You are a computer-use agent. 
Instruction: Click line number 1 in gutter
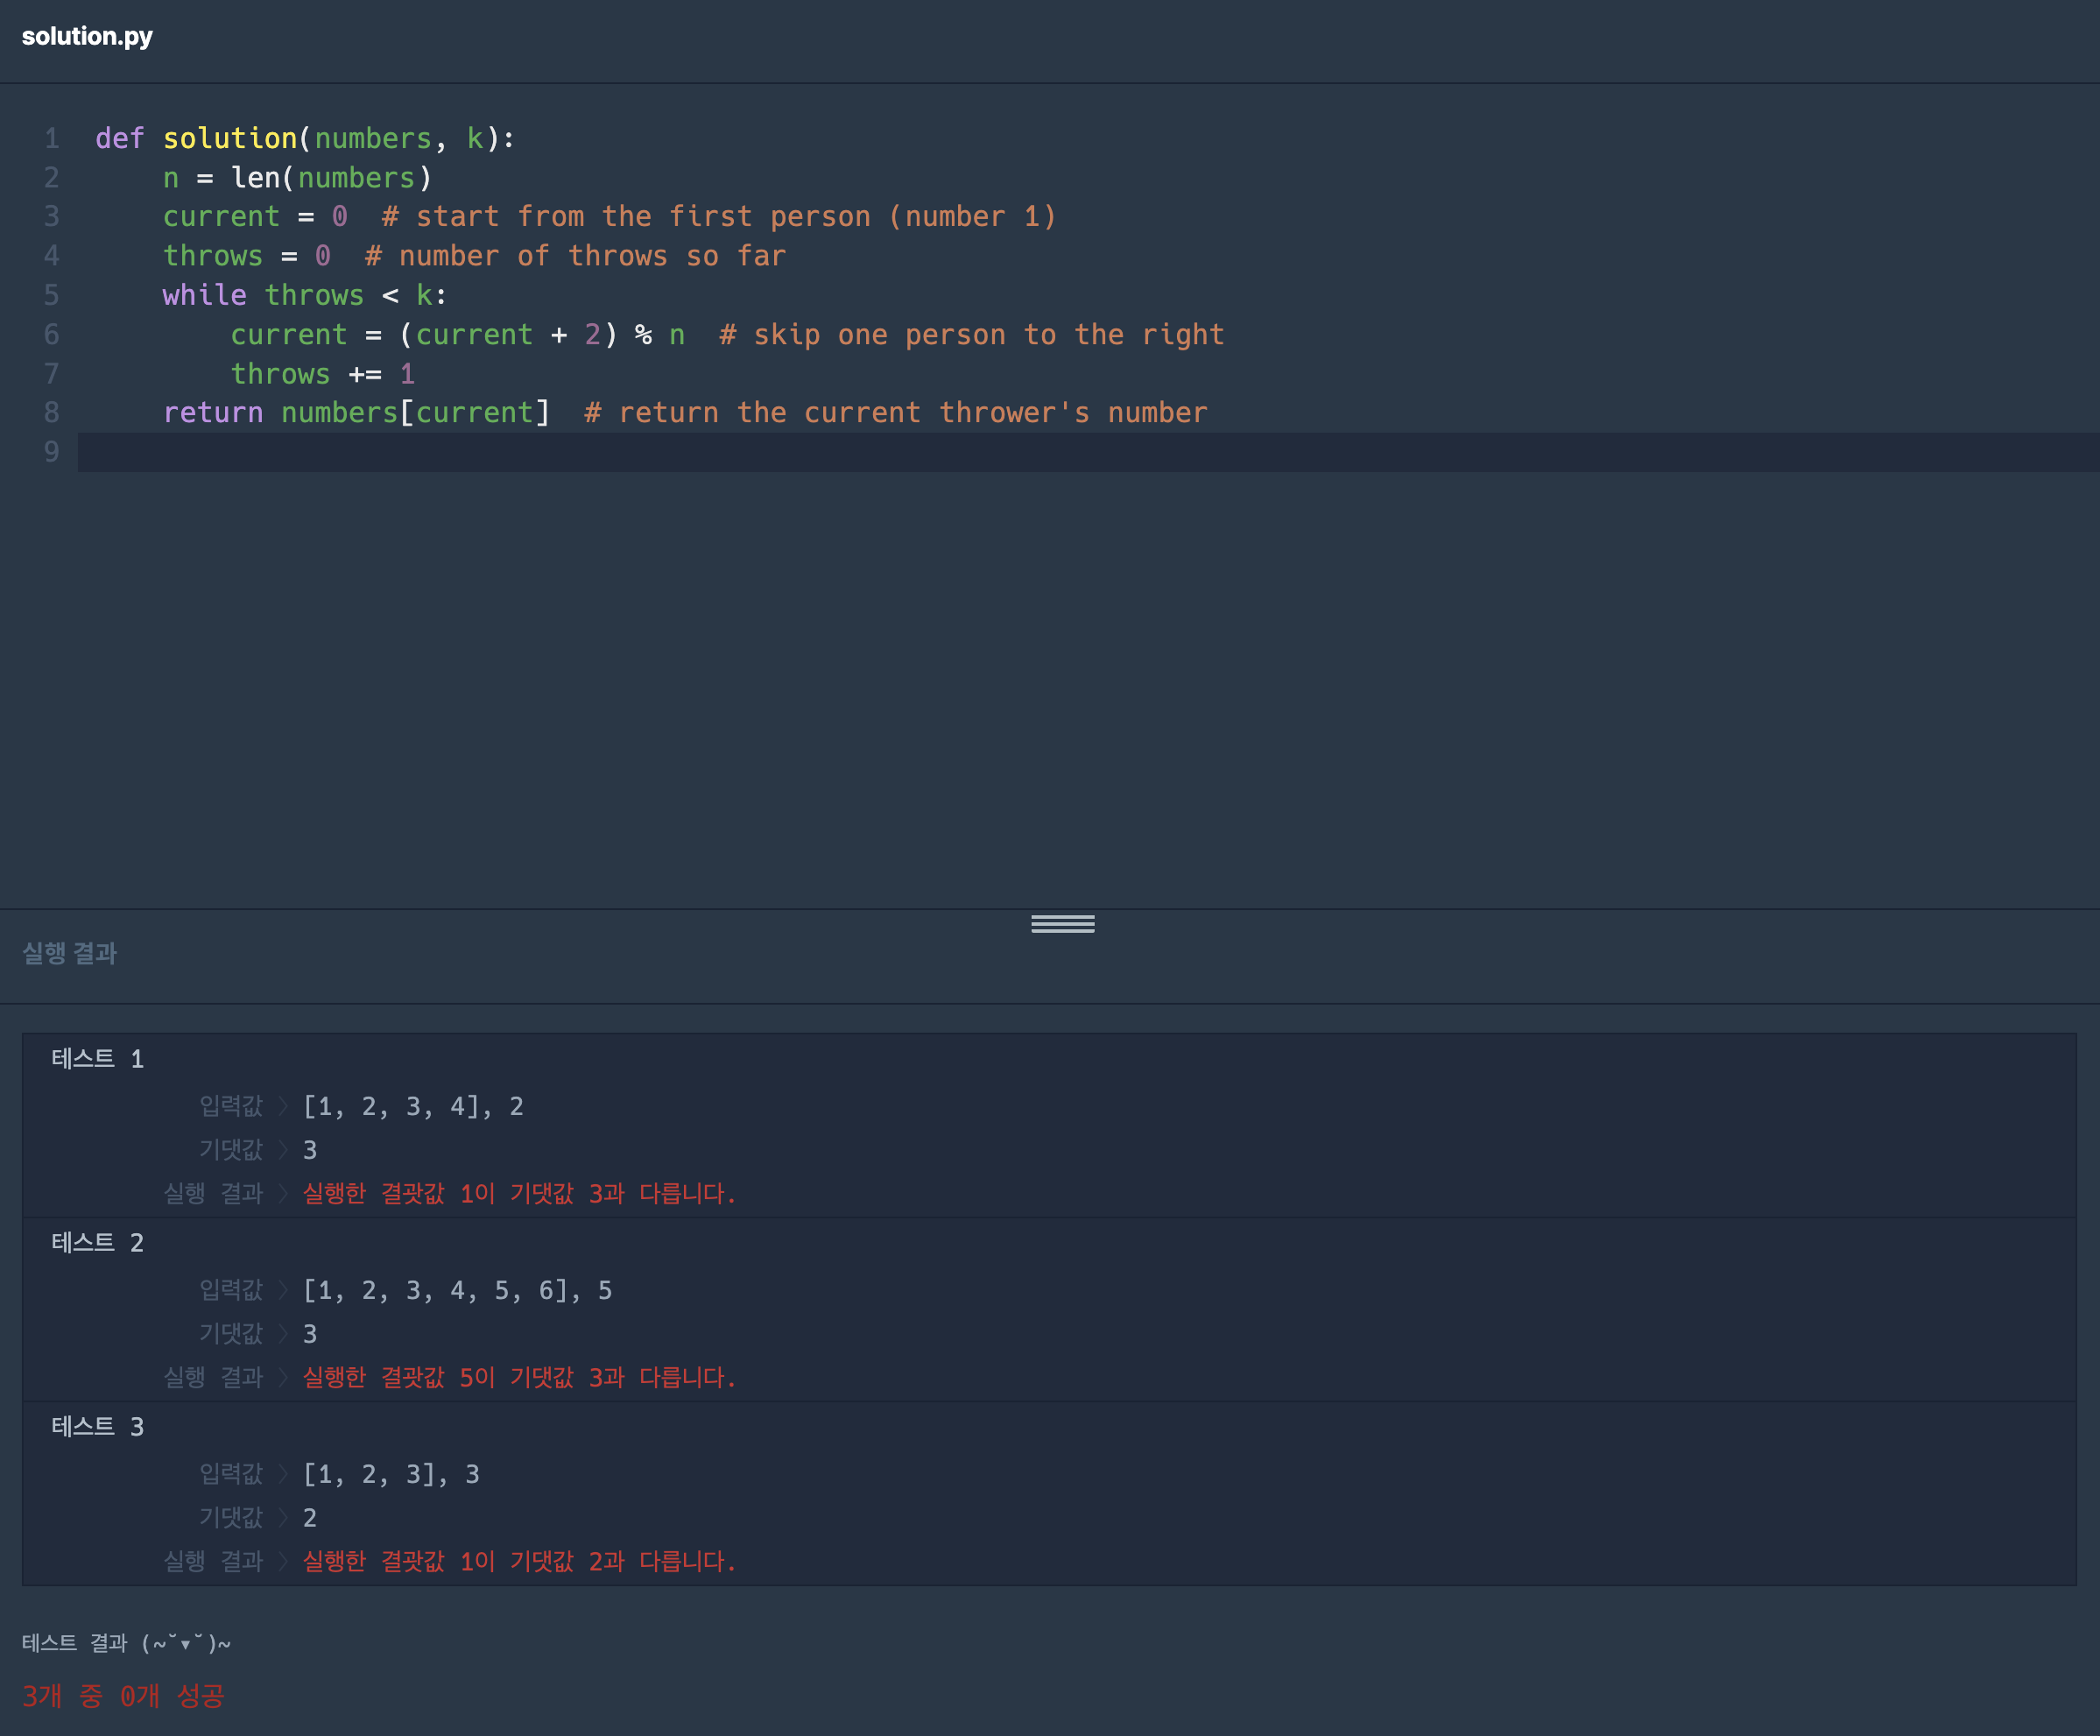point(52,138)
